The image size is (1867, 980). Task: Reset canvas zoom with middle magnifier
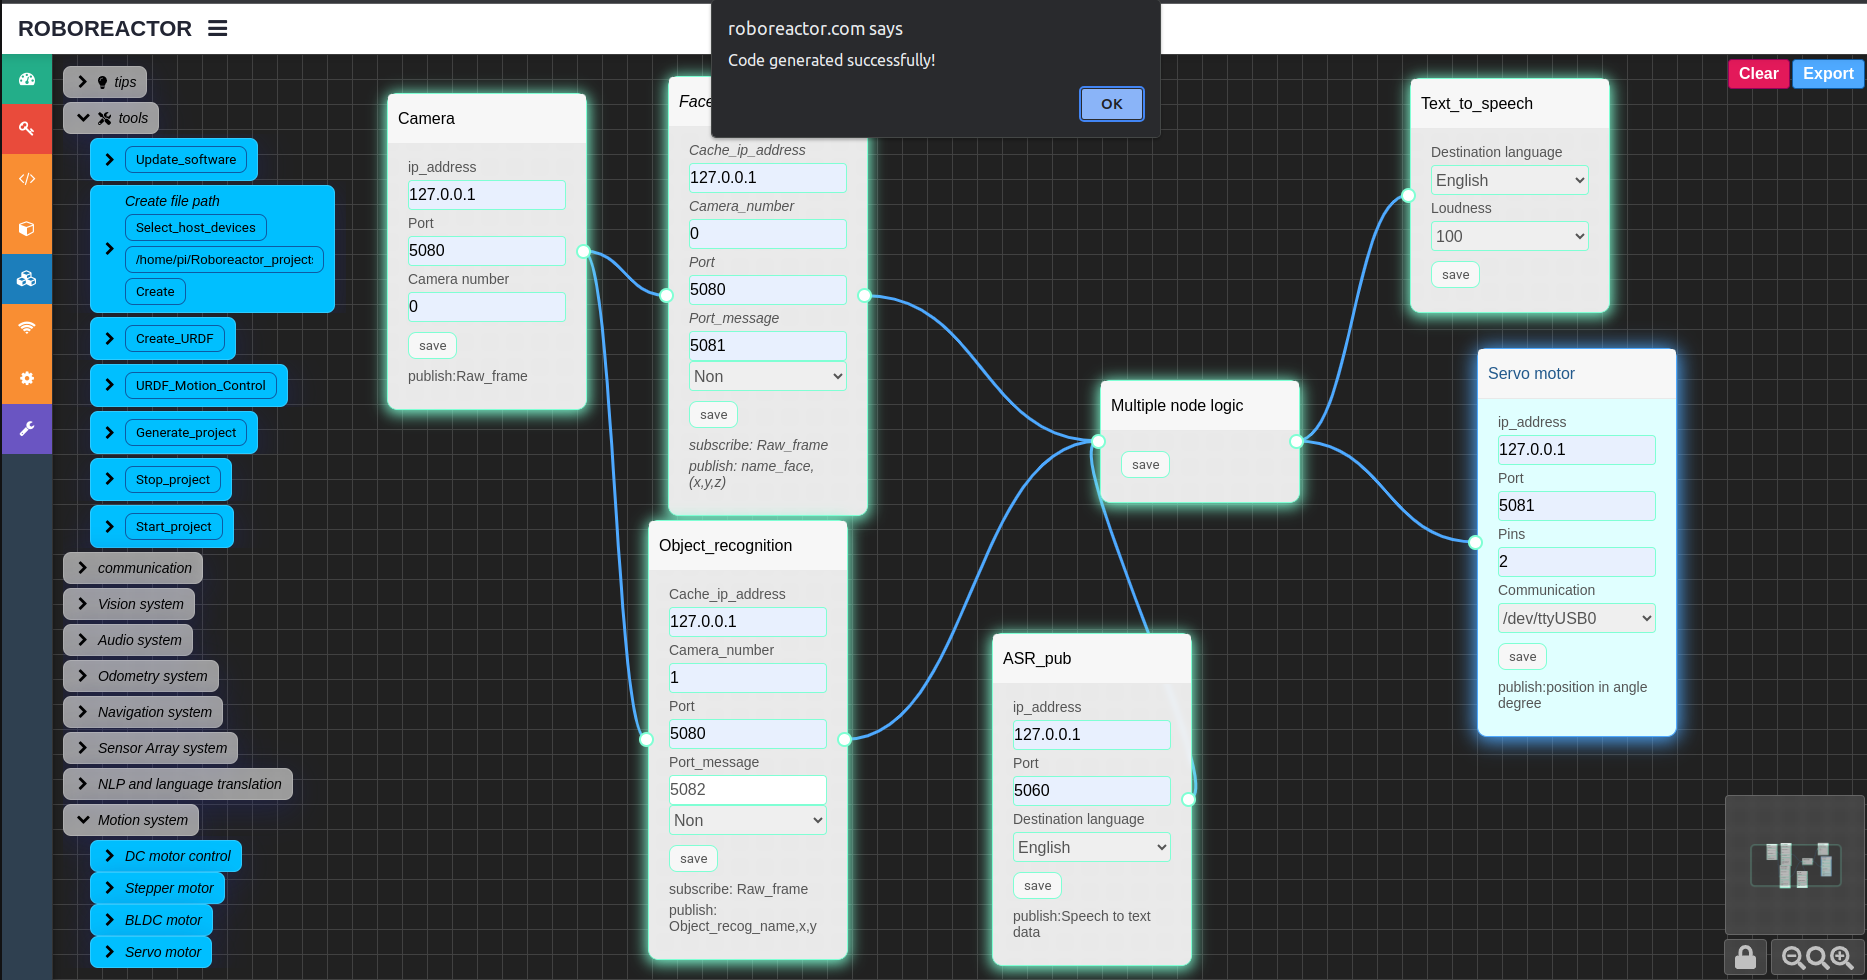(x=1817, y=958)
